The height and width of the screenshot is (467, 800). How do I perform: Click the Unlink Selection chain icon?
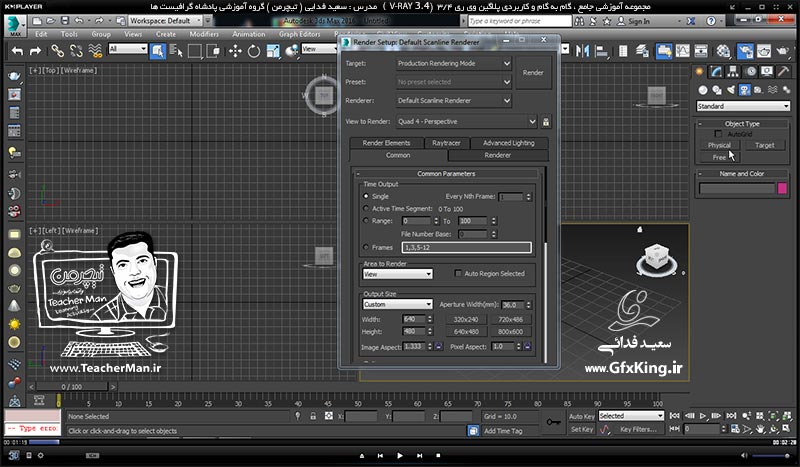coord(76,51)
